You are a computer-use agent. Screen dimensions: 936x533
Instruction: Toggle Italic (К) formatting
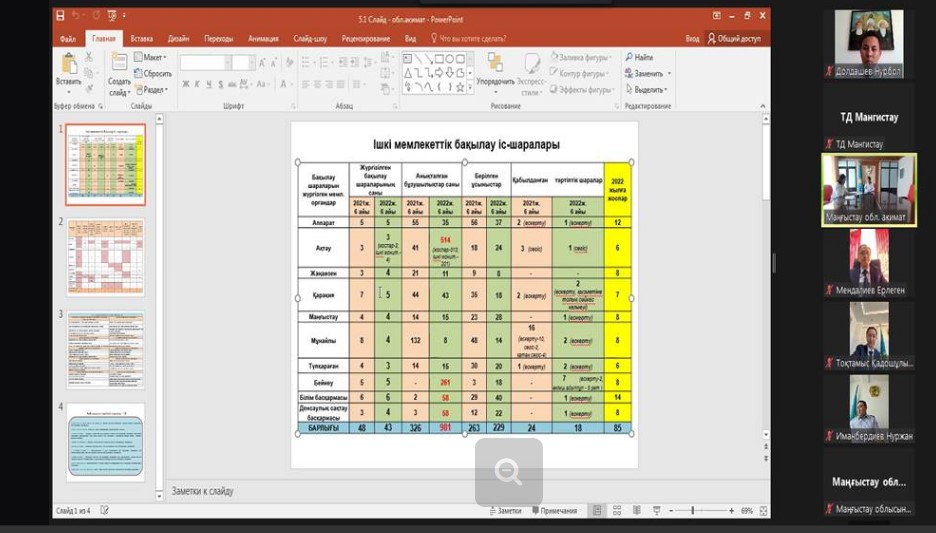[198, 84]
